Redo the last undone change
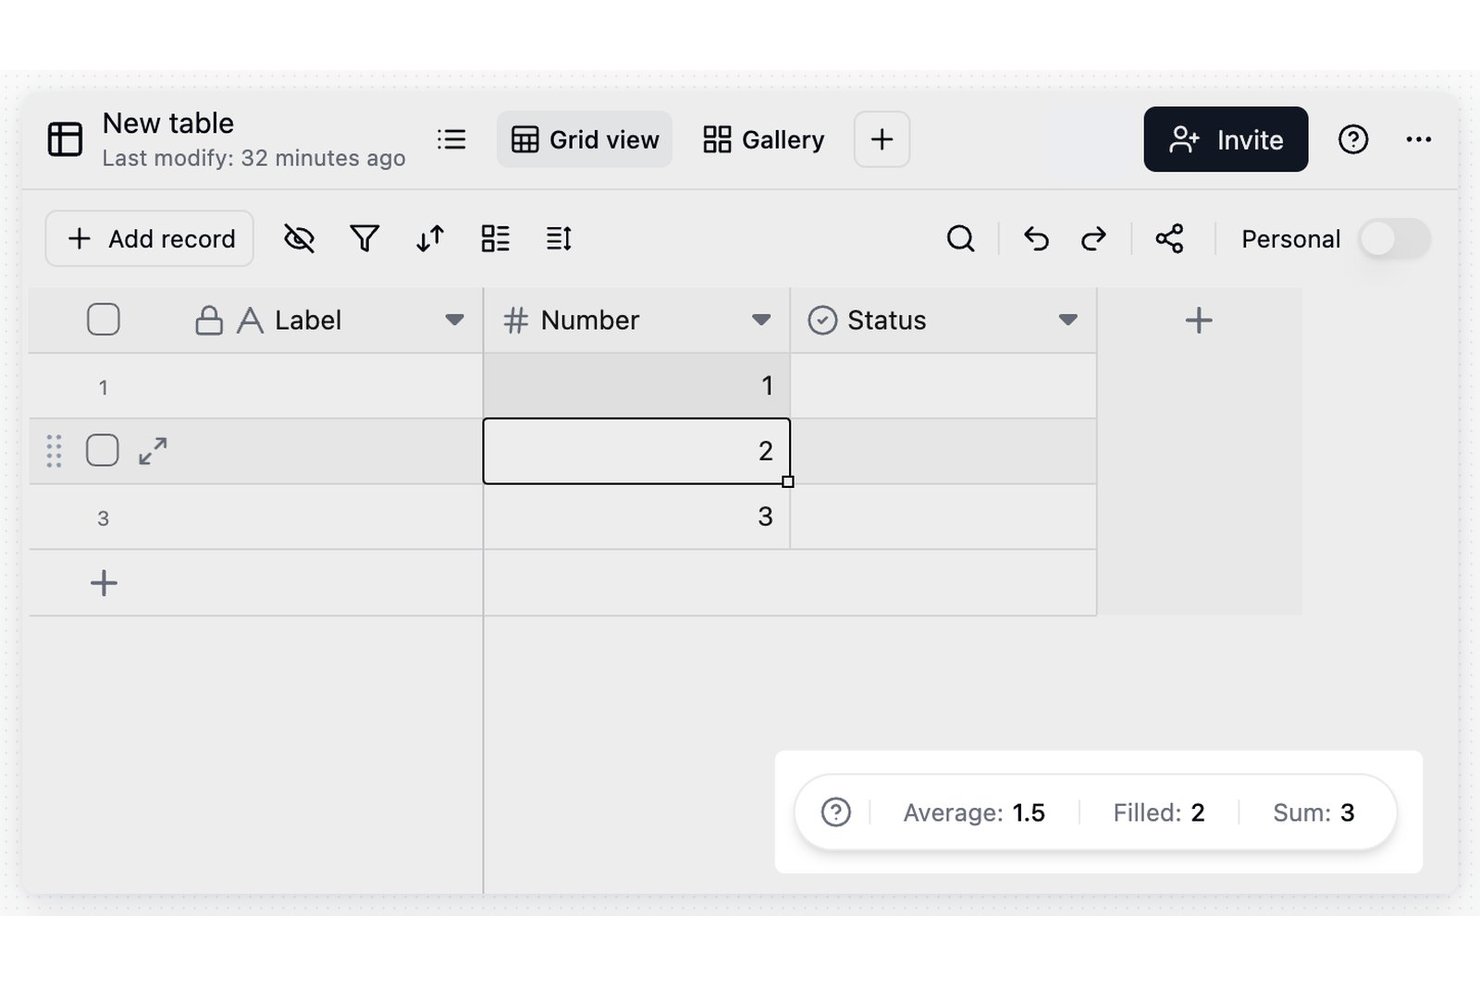This screenshot has width=1480, height=987. 1094,238
